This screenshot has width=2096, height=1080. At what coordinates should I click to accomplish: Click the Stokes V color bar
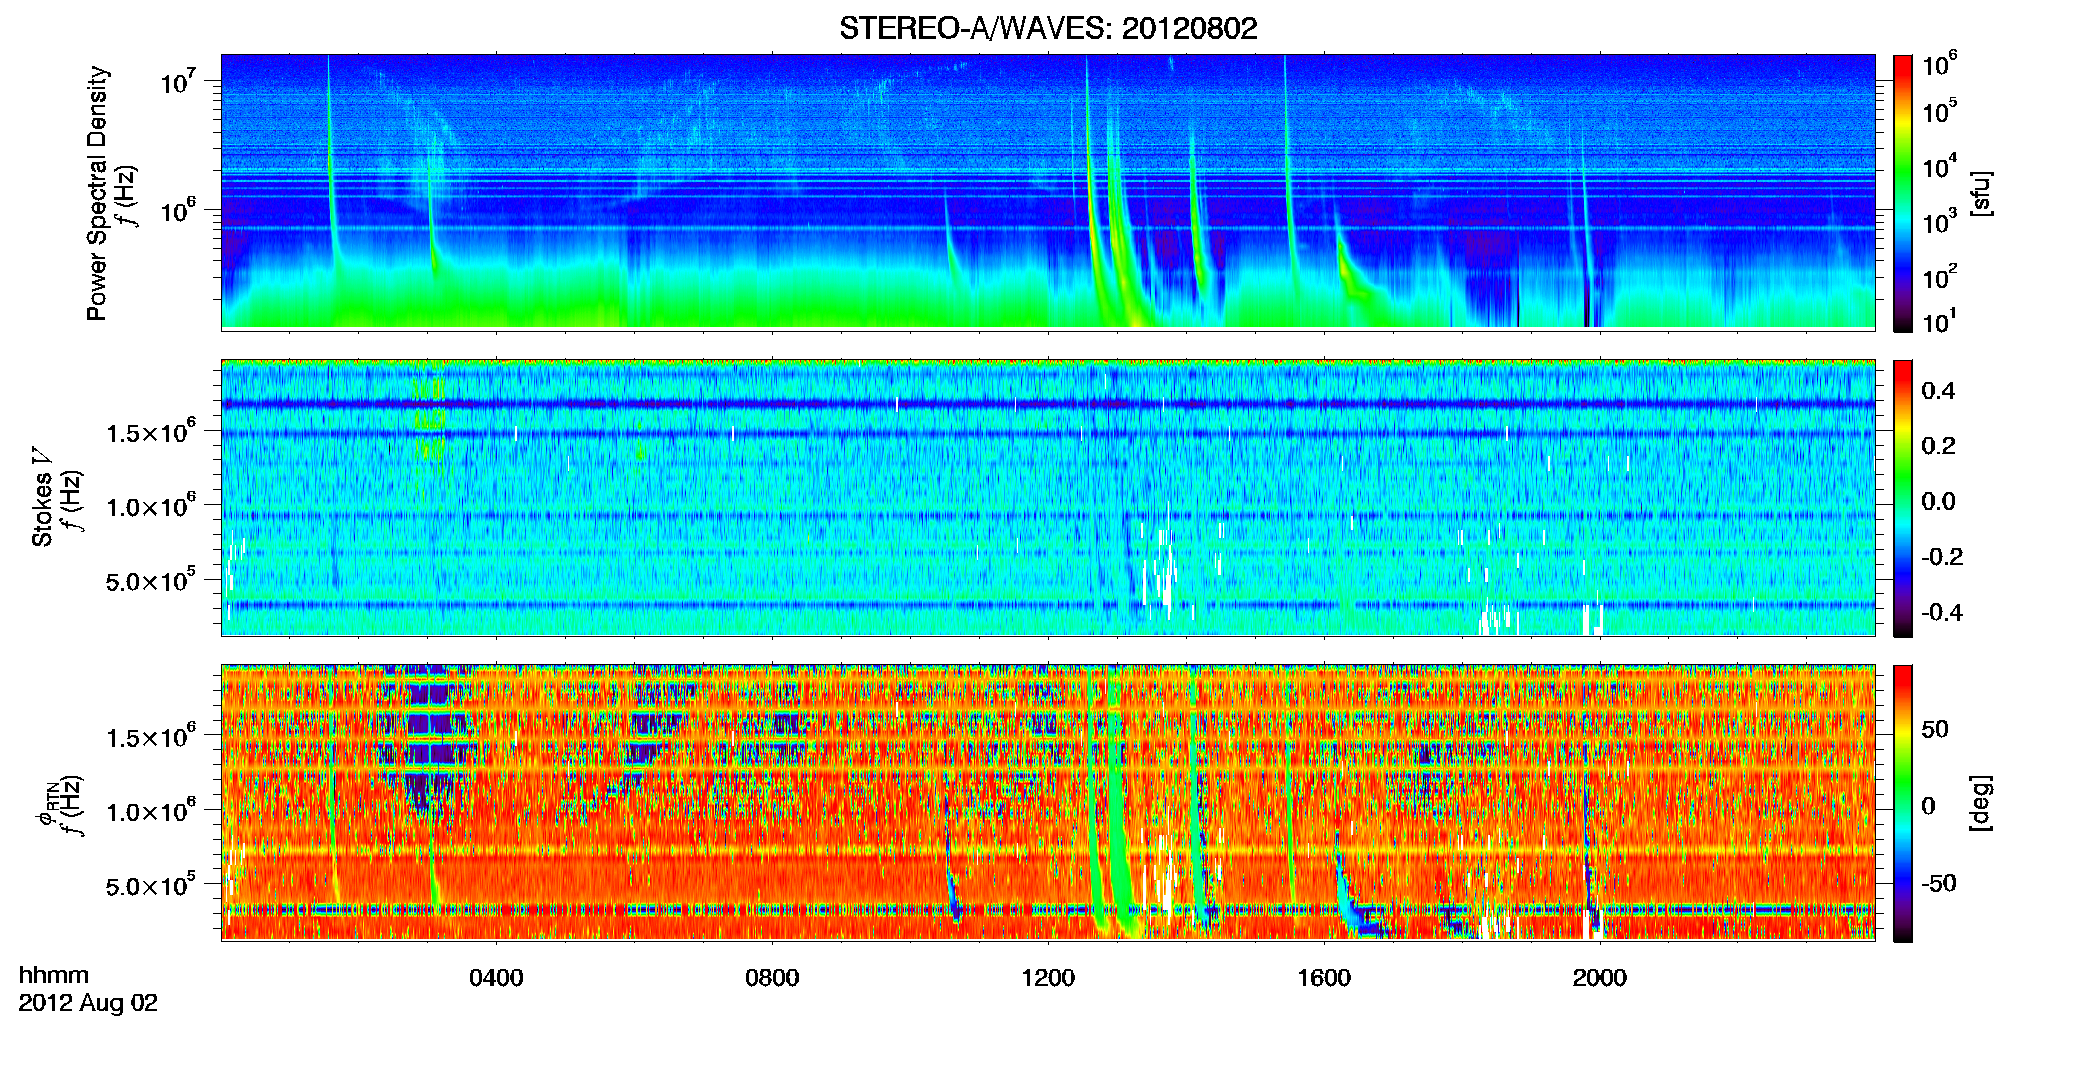(1903, 498)
